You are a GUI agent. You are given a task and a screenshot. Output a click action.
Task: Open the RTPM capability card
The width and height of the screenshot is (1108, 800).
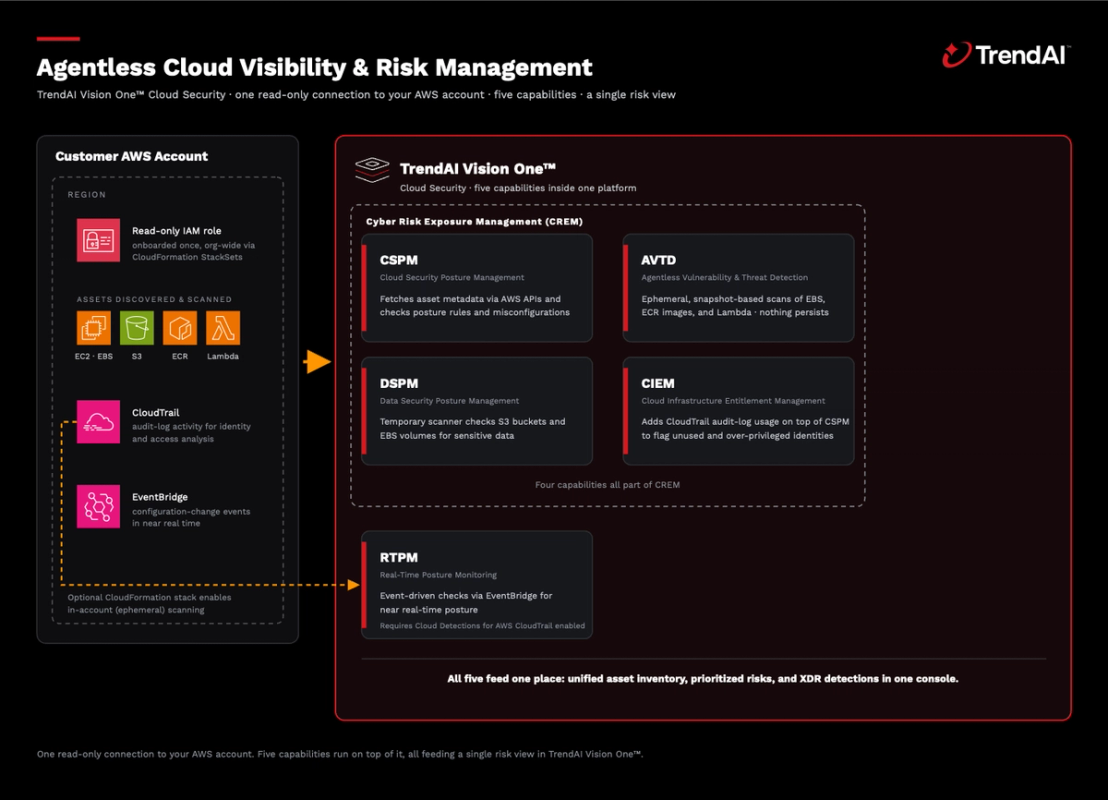point(477,585)
